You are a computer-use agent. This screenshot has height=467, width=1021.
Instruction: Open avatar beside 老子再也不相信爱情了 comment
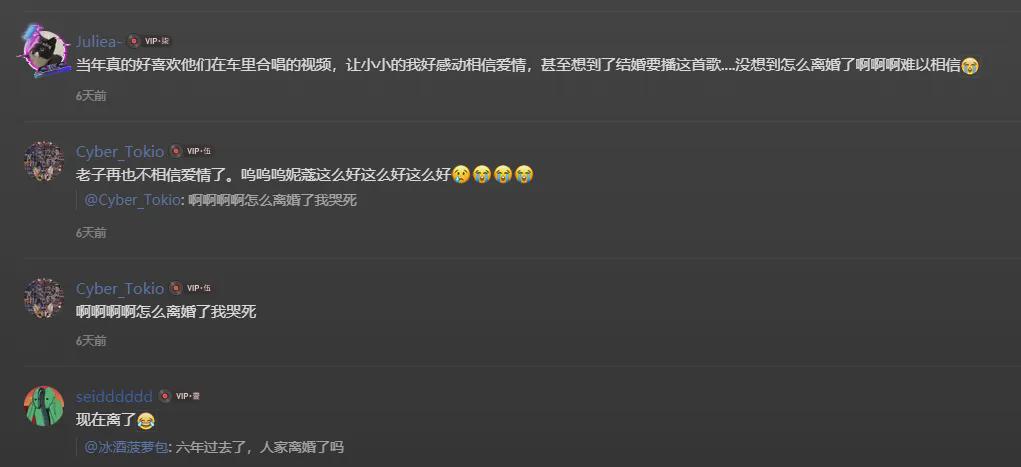(x=44, y=161)
